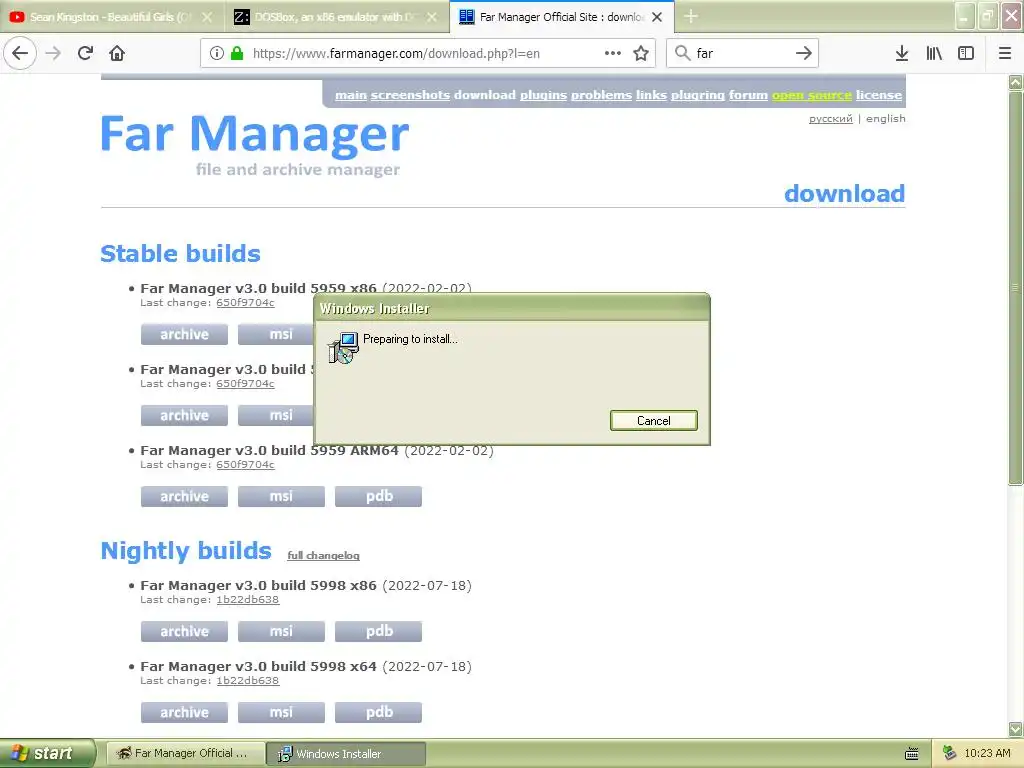The width and height of the screenshot is (1024, 768).
Task: Open a new tab with plus
Action: pos(691,17)
